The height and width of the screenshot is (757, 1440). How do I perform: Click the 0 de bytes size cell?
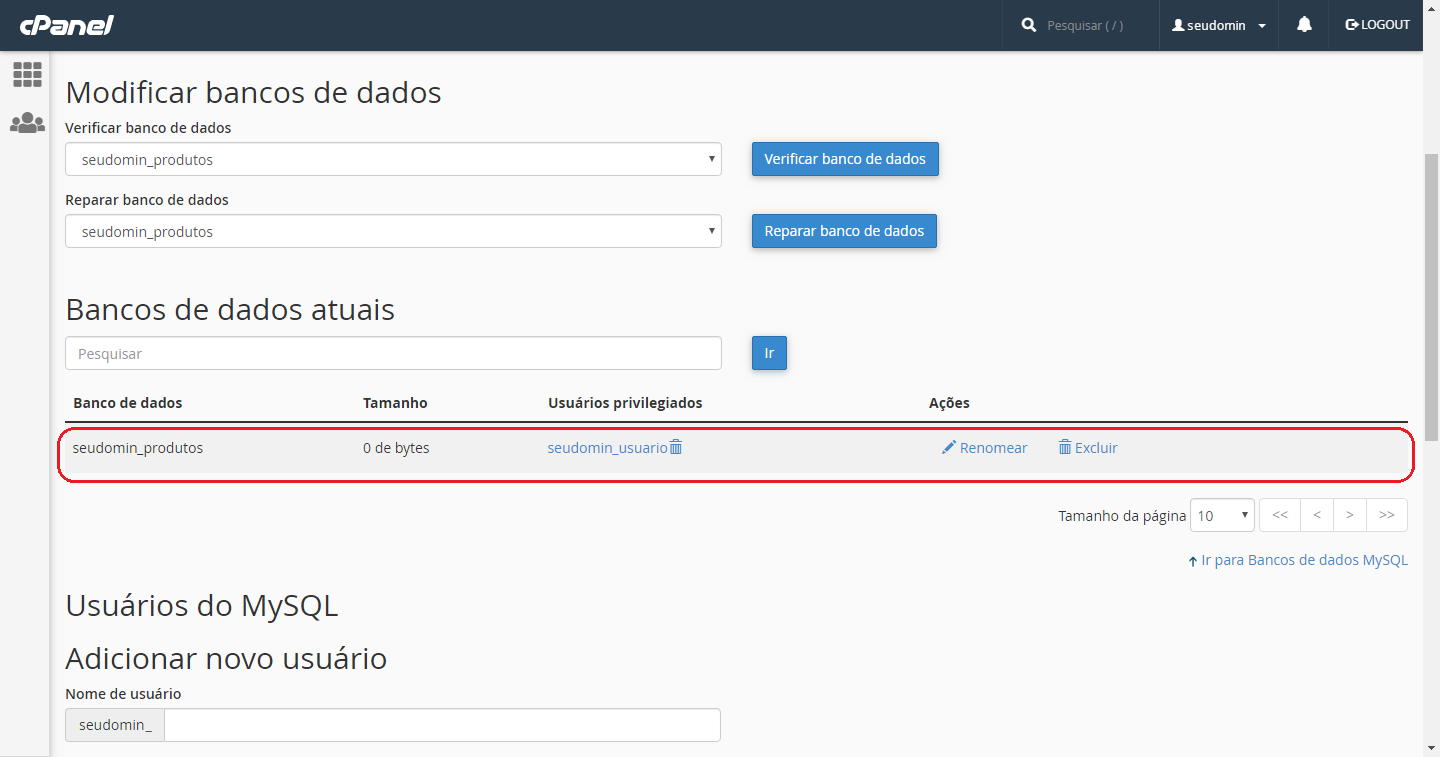396,448
